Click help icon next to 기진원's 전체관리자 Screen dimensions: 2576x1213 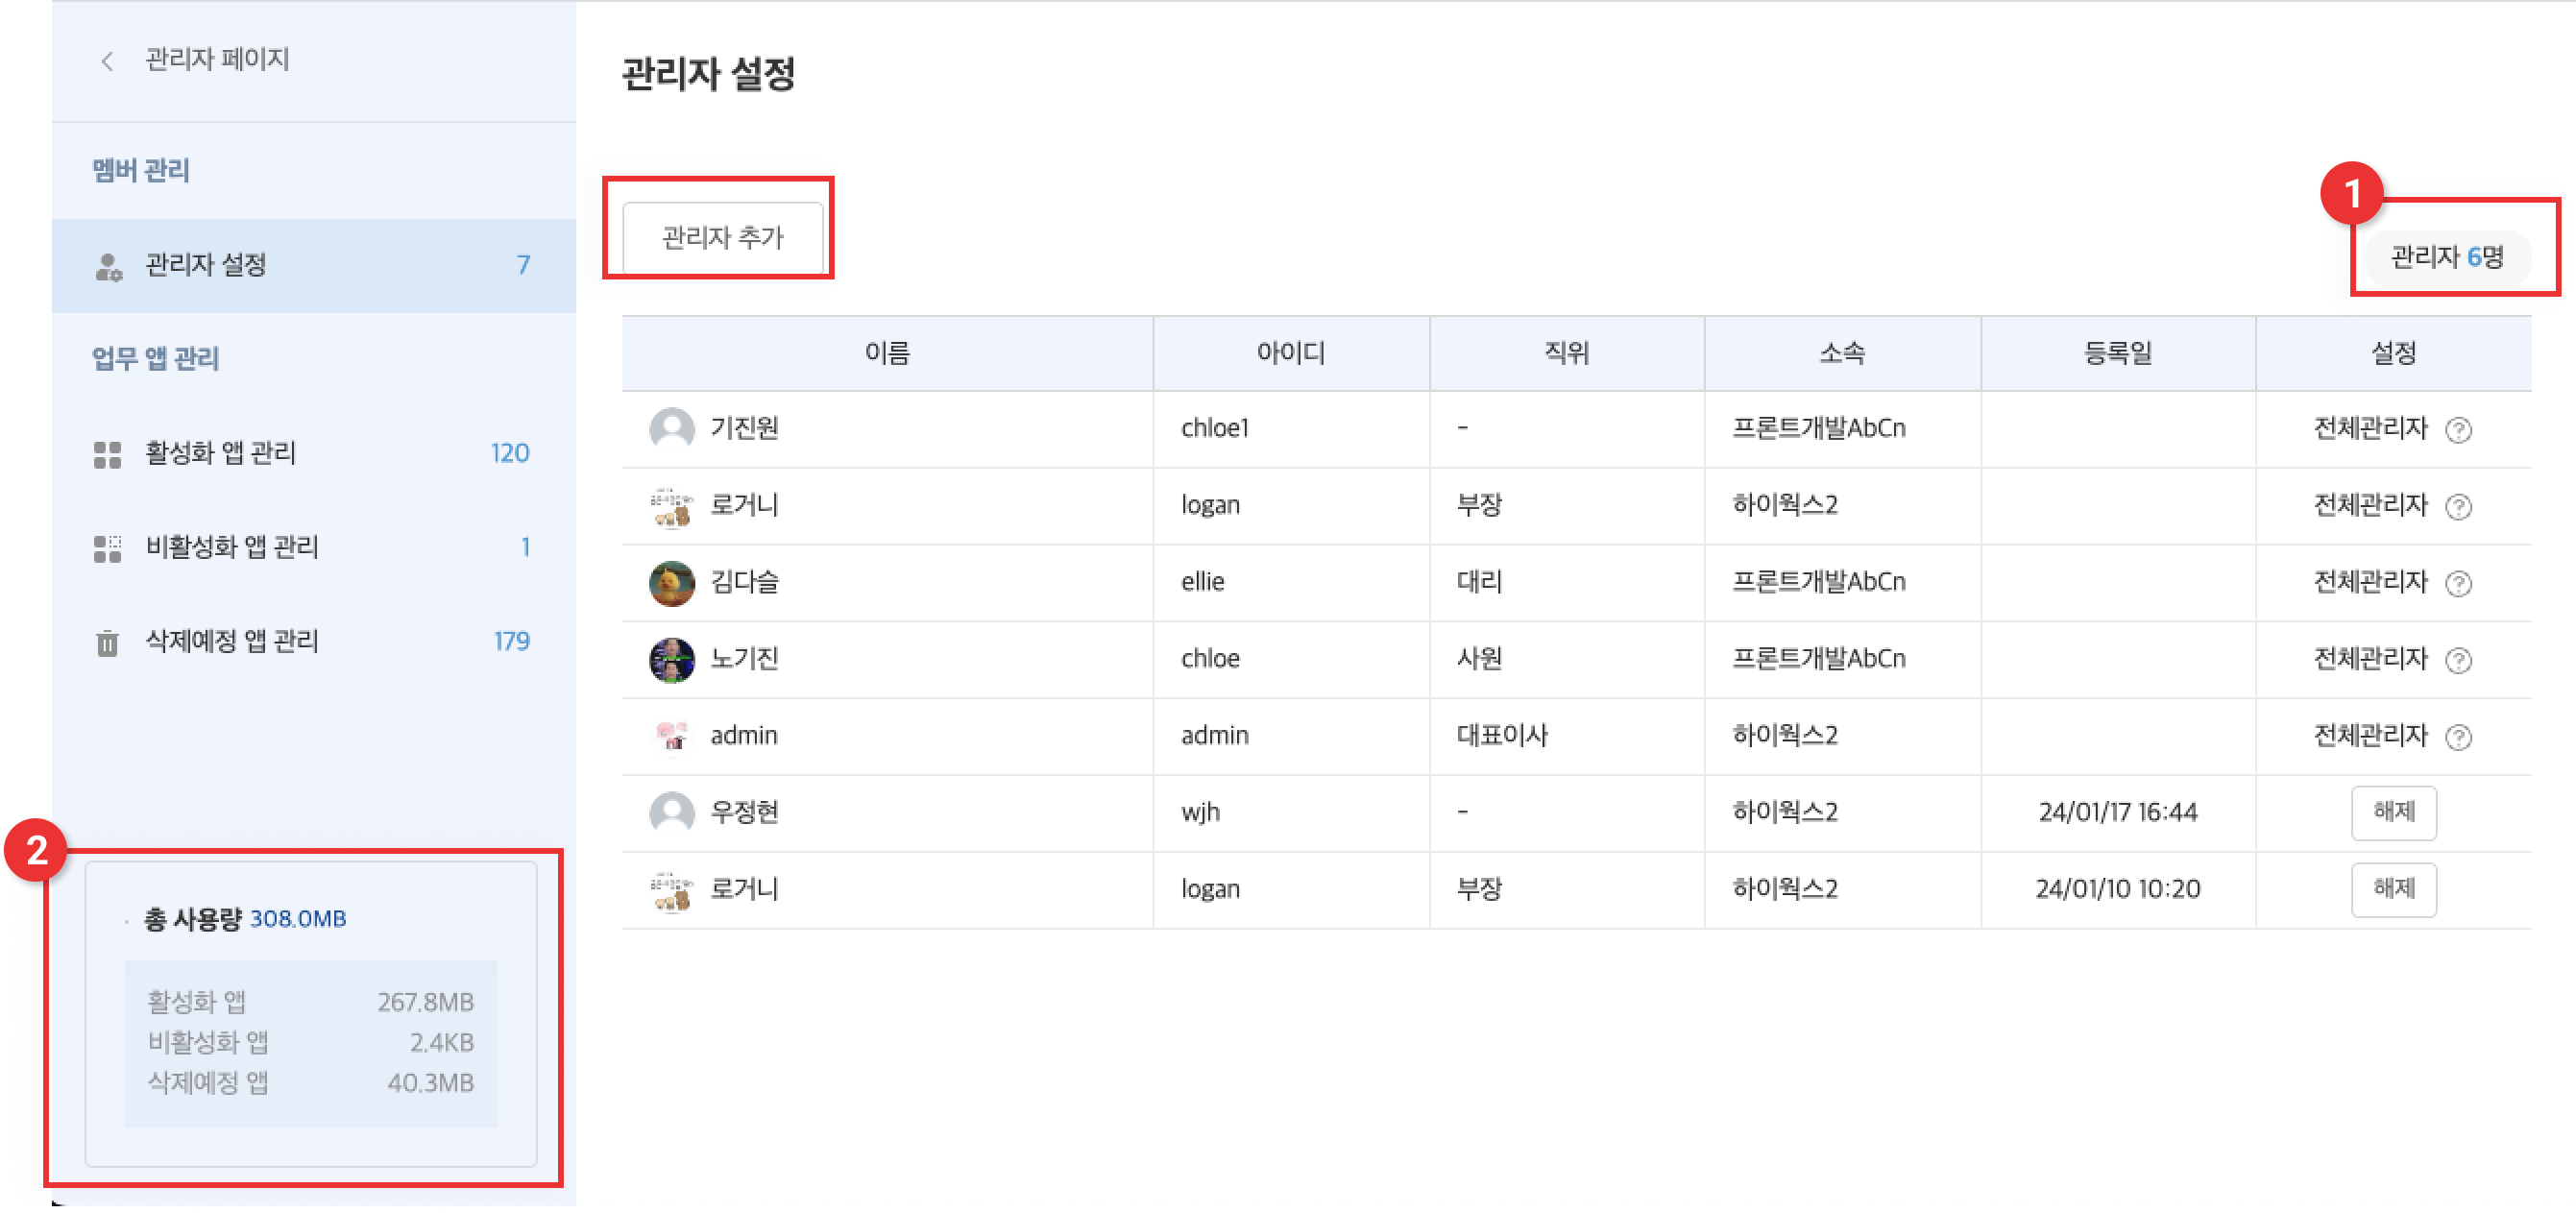pos(2458,430)
